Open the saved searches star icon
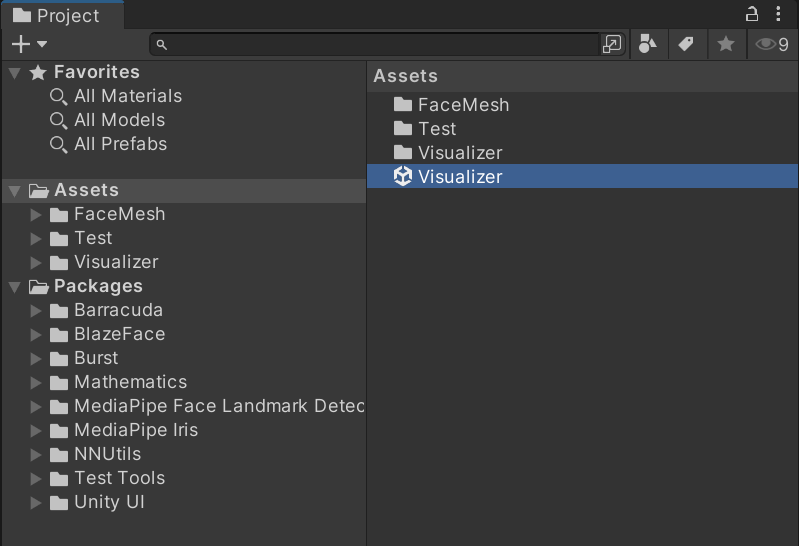799x546 pixels. point(726,44)
